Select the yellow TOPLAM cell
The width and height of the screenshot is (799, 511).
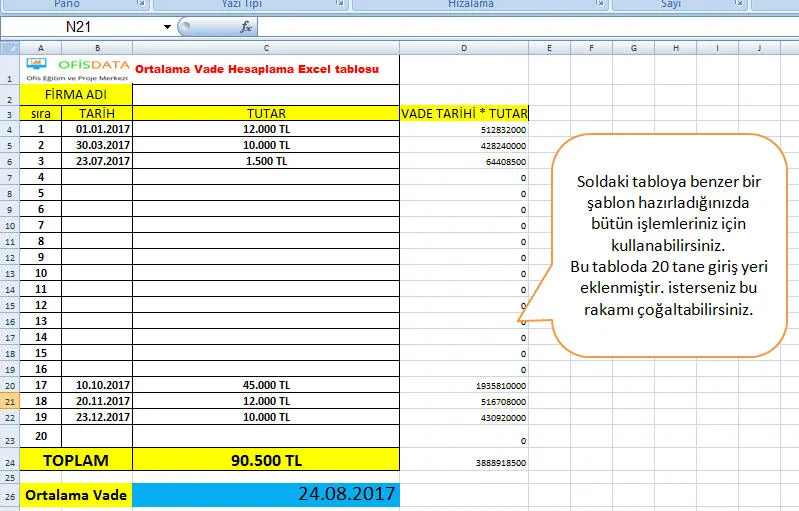coord(76,461)
